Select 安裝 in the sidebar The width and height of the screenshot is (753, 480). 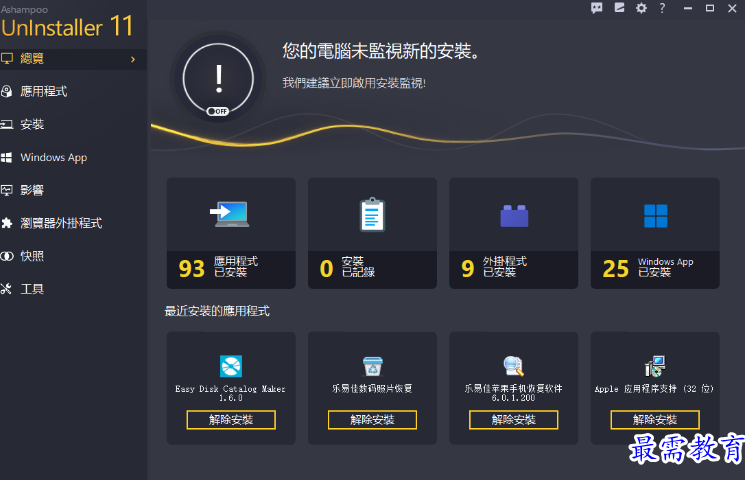32,124
